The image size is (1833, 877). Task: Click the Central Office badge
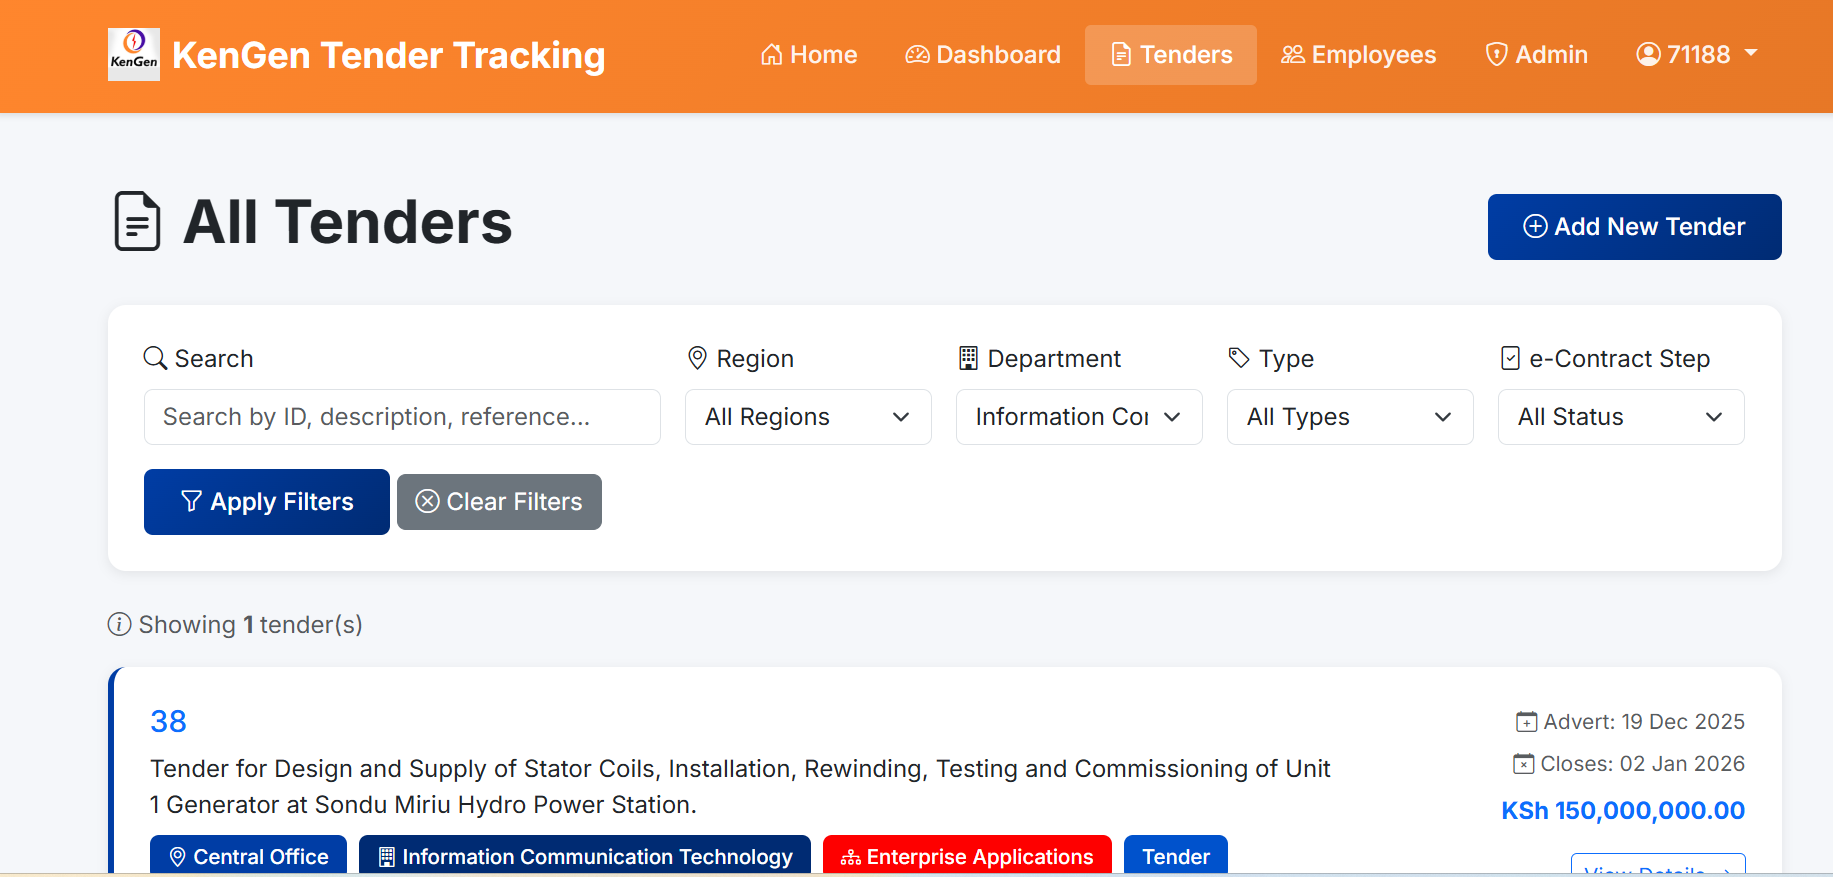point(248,856)
